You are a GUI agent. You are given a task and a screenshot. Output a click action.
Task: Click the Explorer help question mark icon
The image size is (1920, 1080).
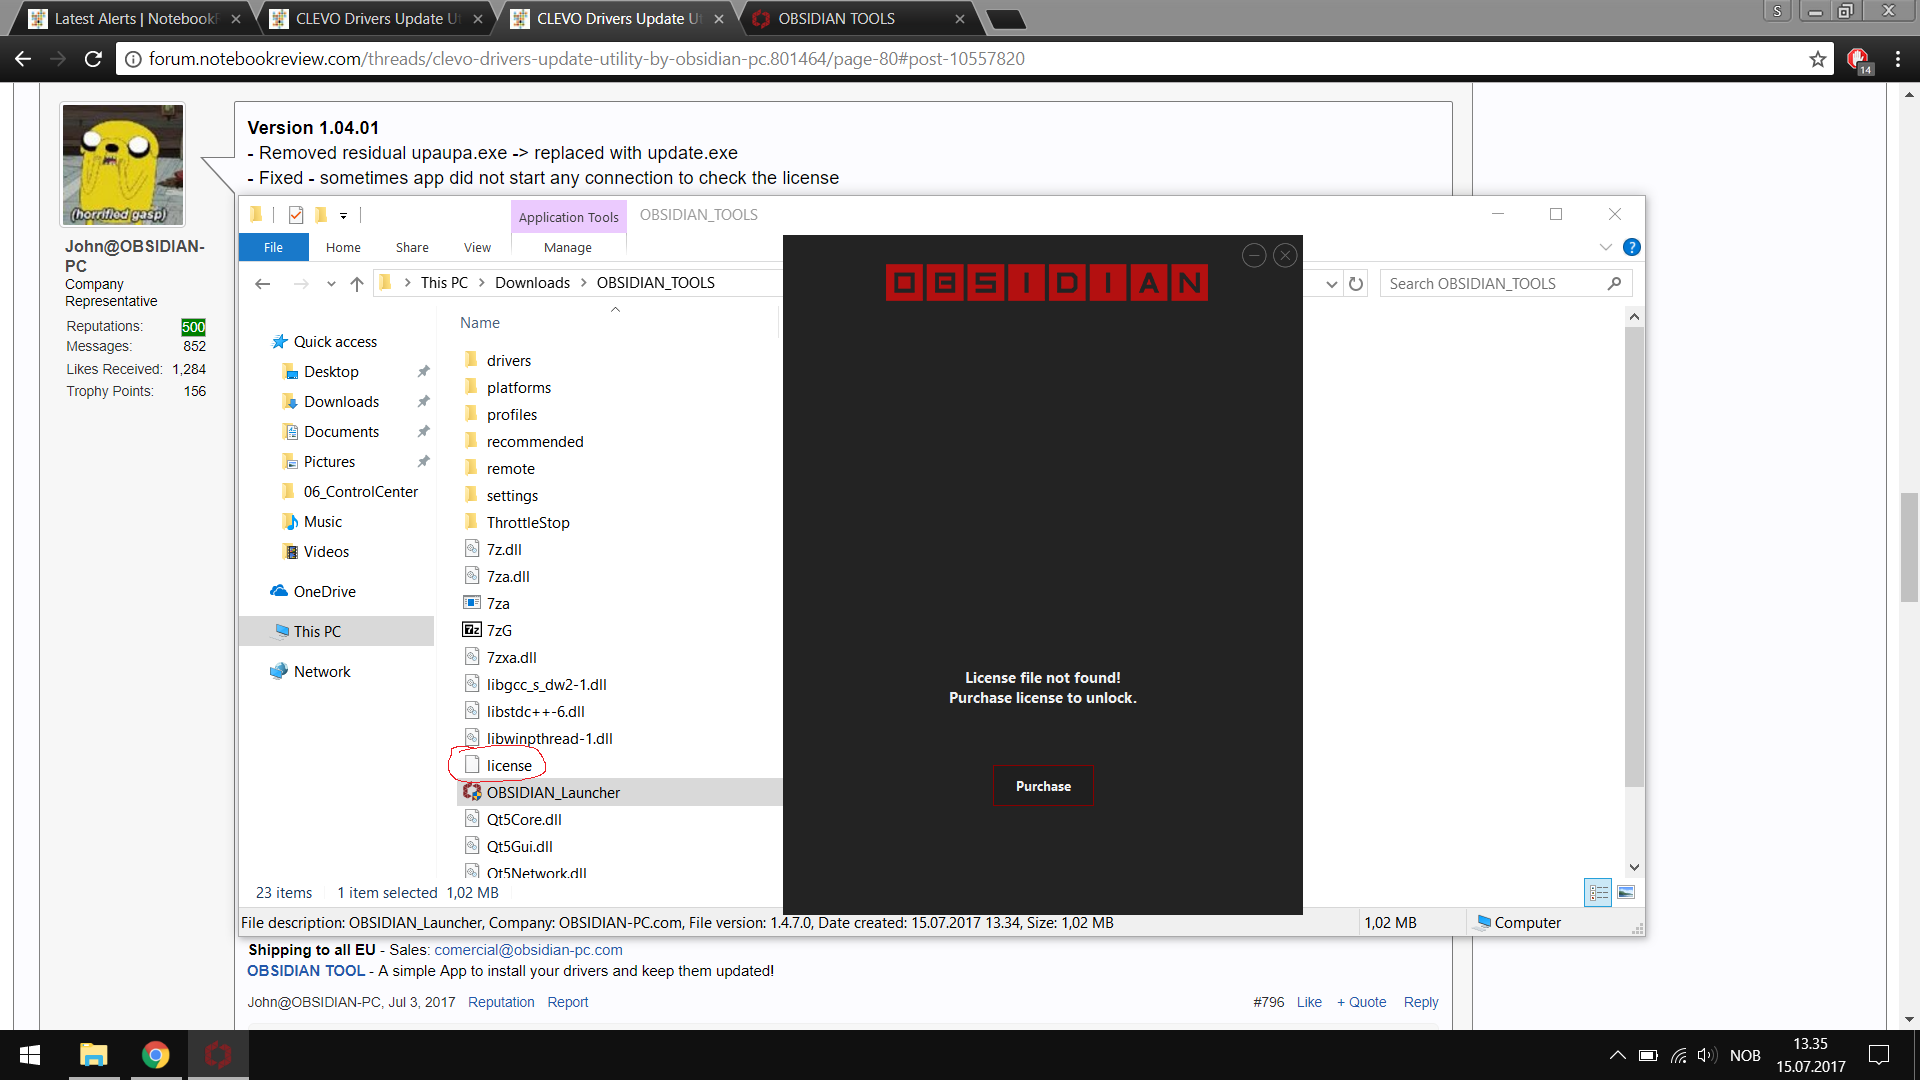(x=1631, y=247)
